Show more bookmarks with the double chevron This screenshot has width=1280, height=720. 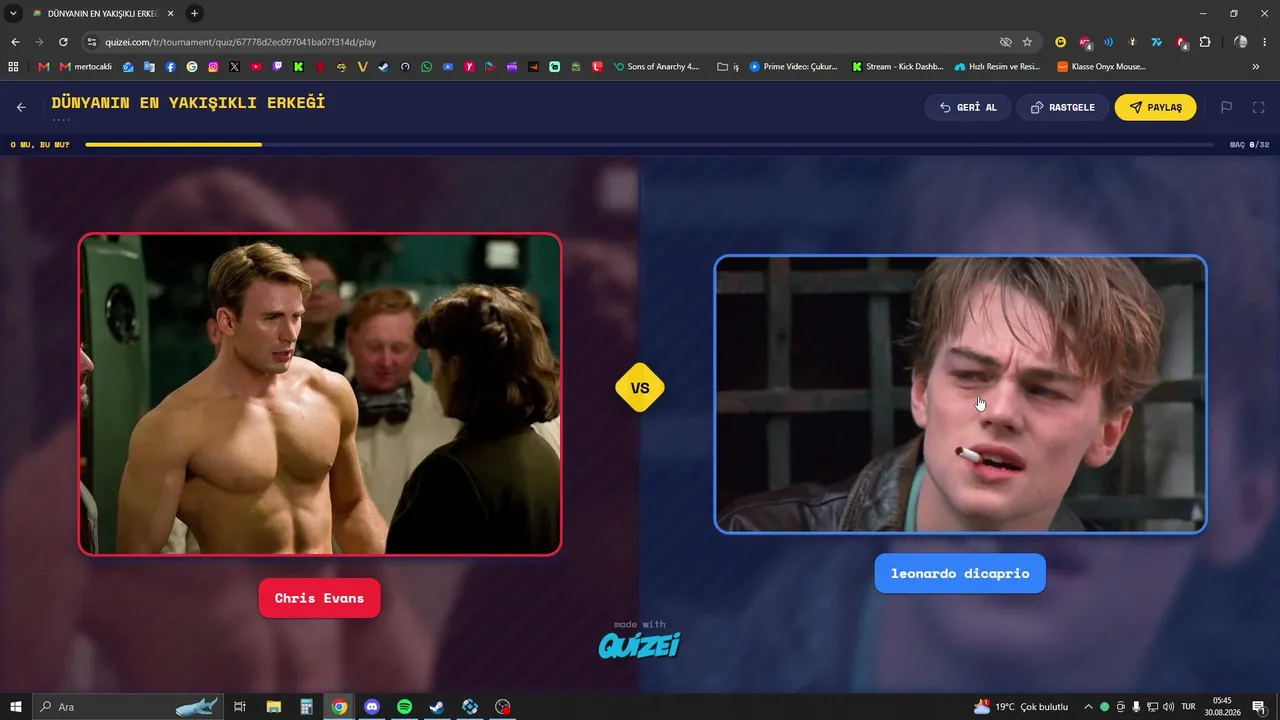1256,67
